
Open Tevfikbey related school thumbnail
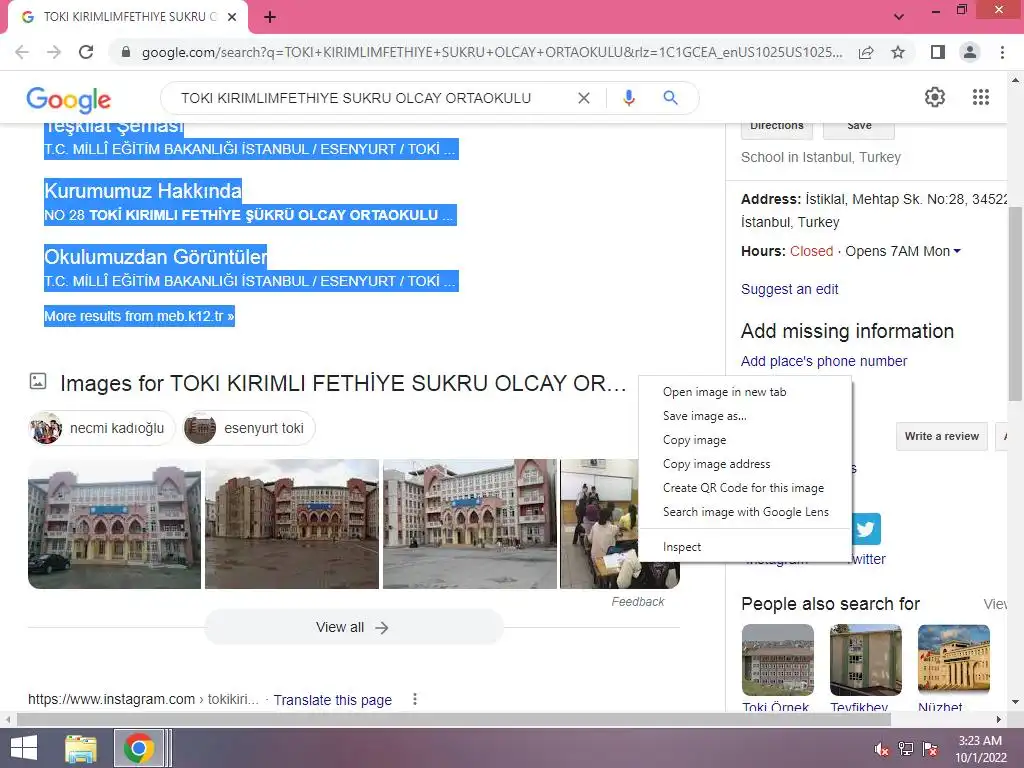coord(865,660)
